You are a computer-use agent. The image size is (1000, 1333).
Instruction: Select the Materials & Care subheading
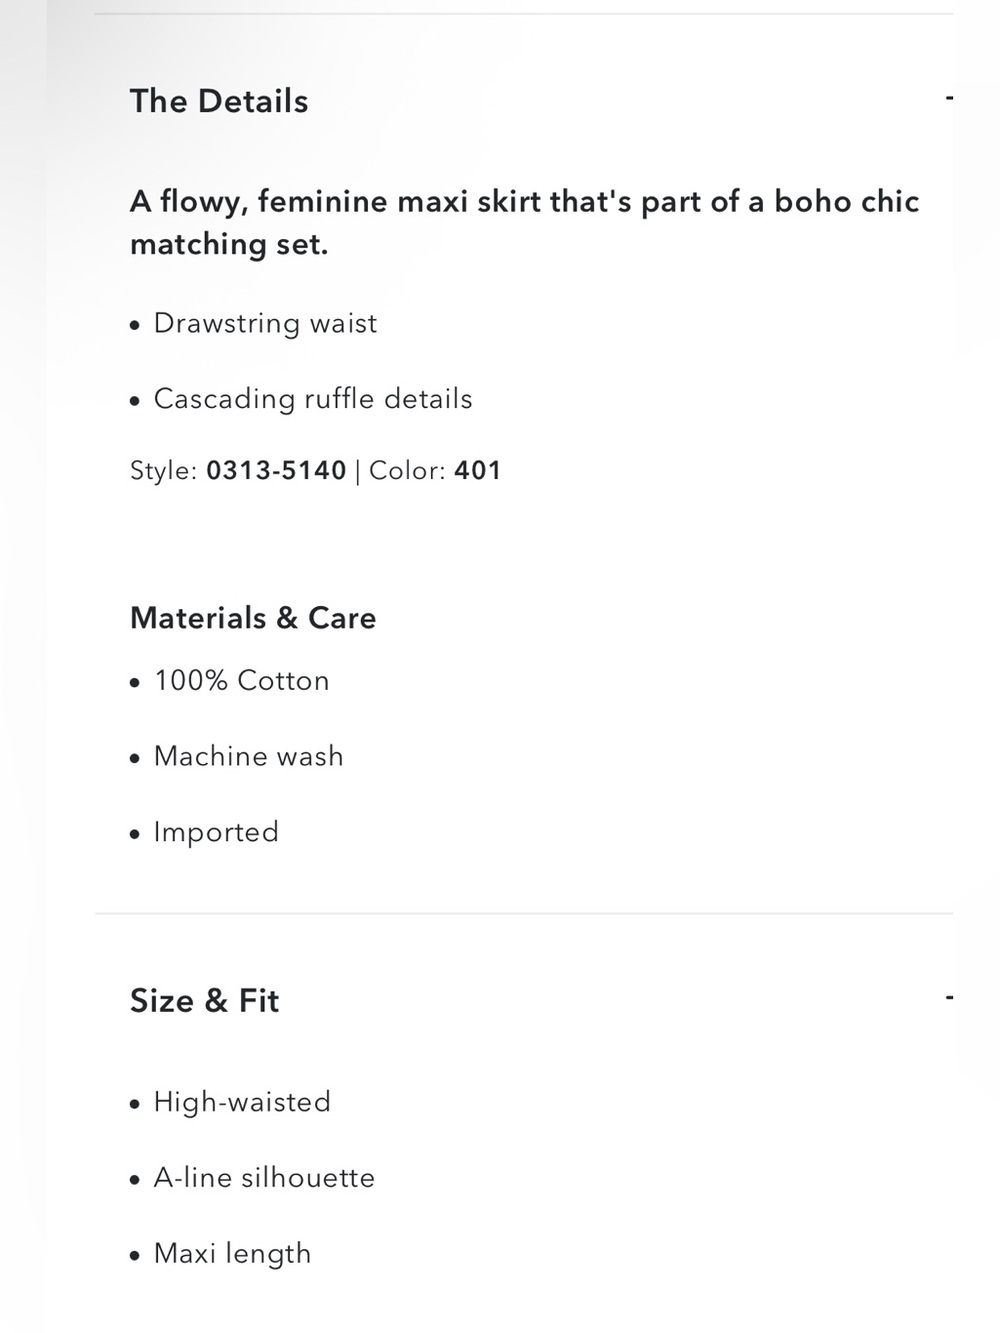point(253,618)
